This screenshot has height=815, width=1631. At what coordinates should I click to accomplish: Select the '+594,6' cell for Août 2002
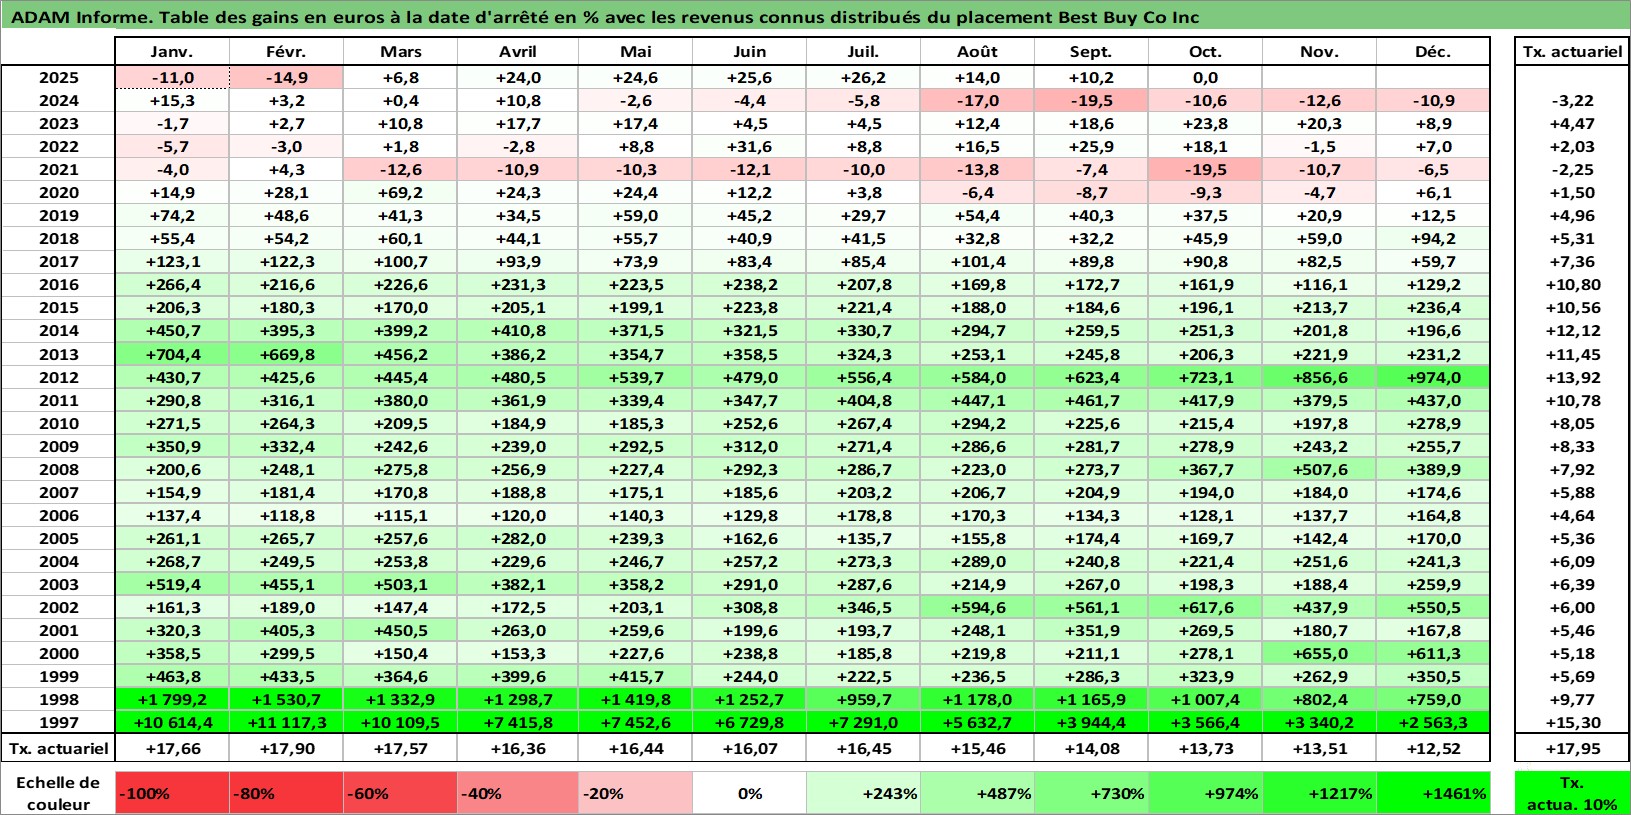[x=977, y=607]
